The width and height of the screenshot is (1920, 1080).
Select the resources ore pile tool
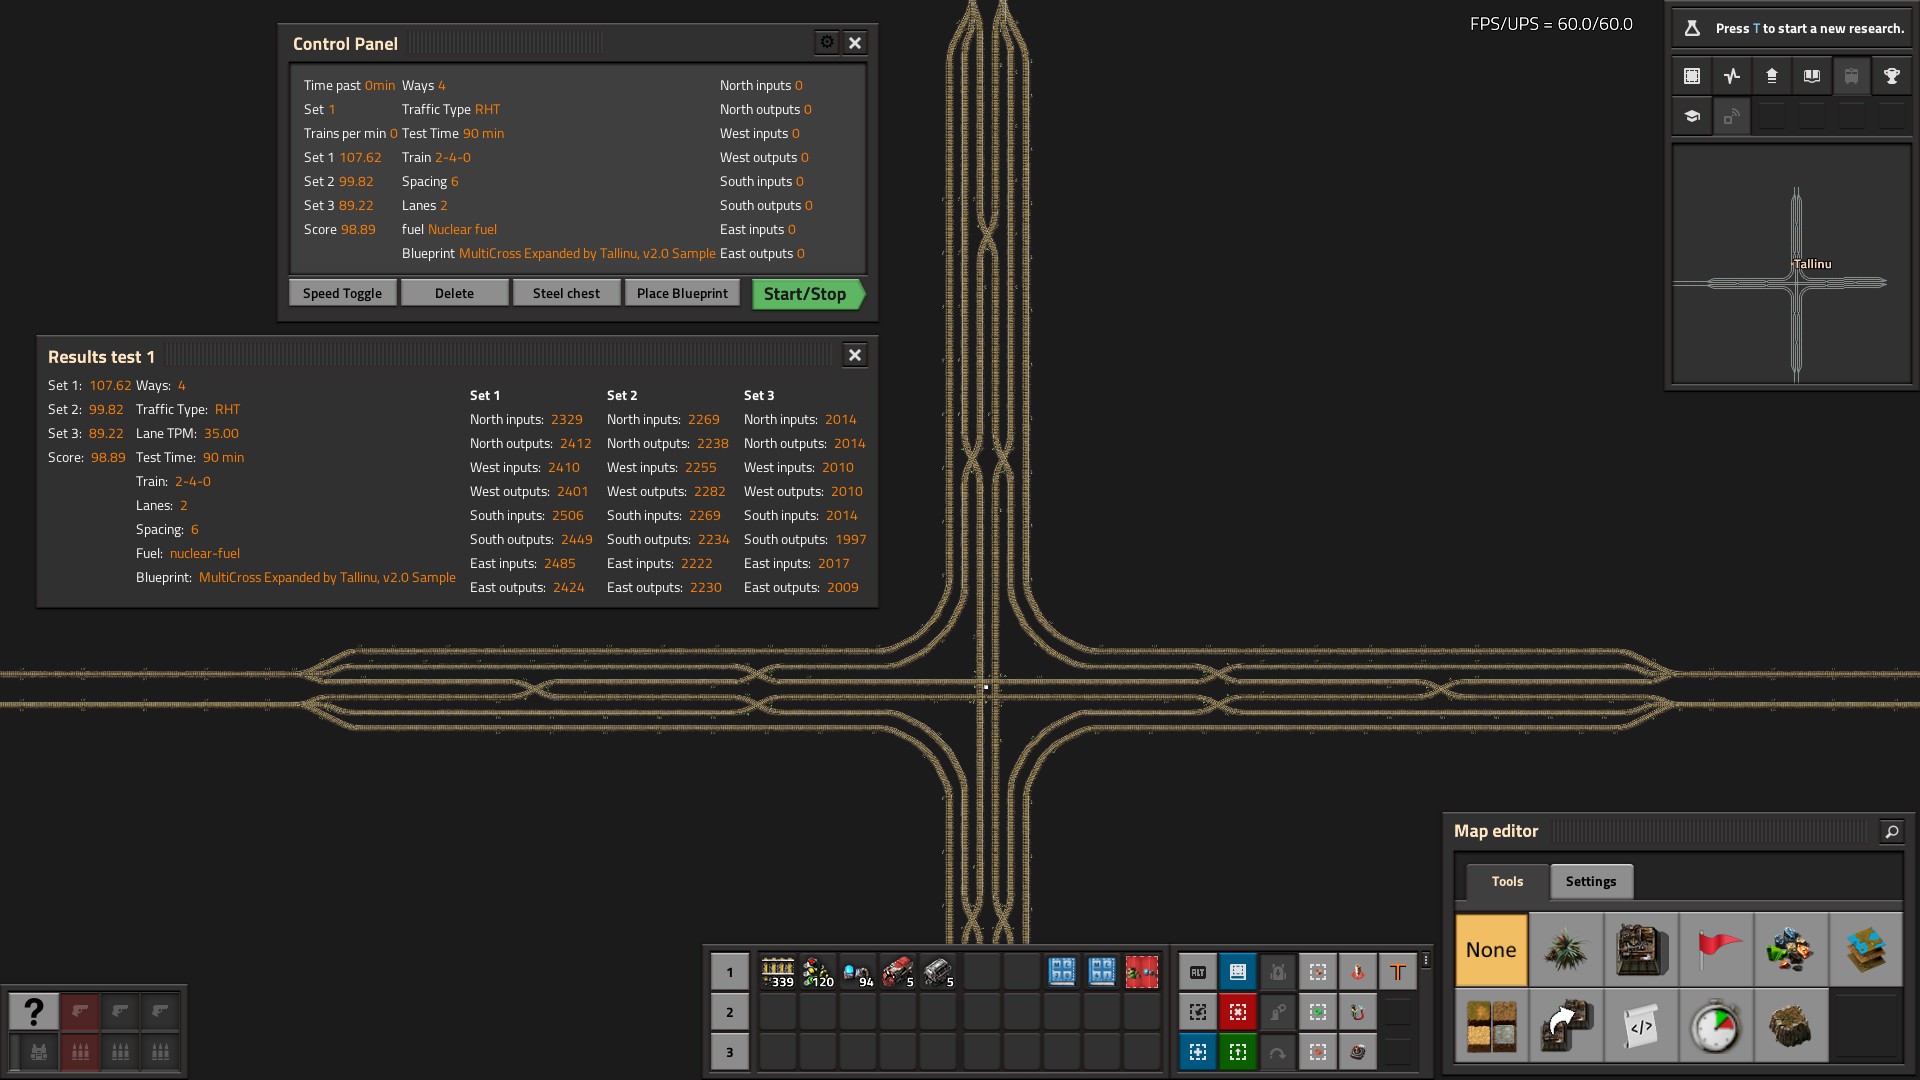[x=1791, y=950]
